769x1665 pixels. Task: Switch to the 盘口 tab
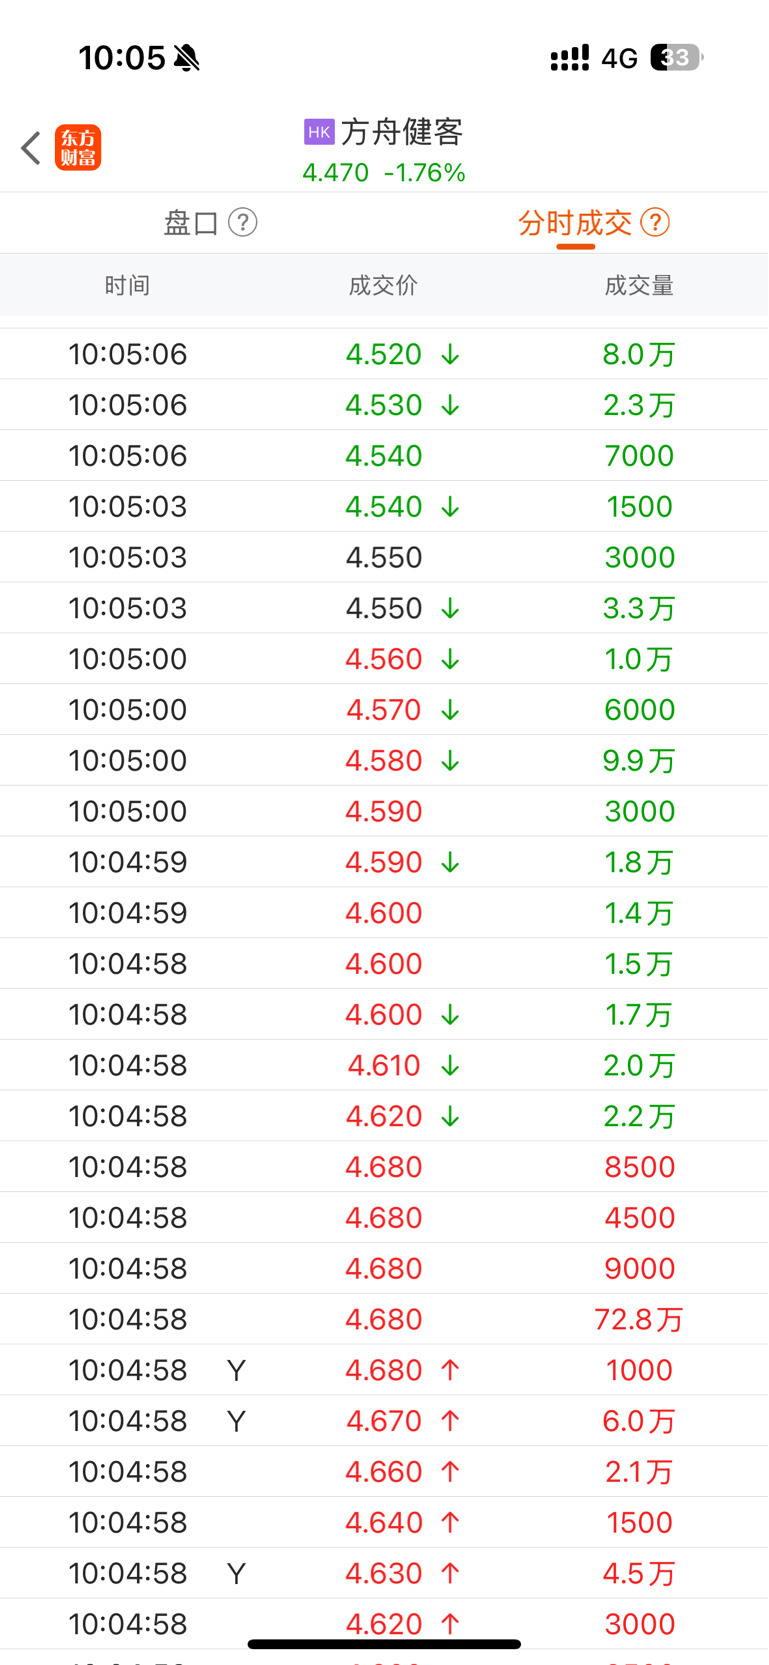click(191, 222)
